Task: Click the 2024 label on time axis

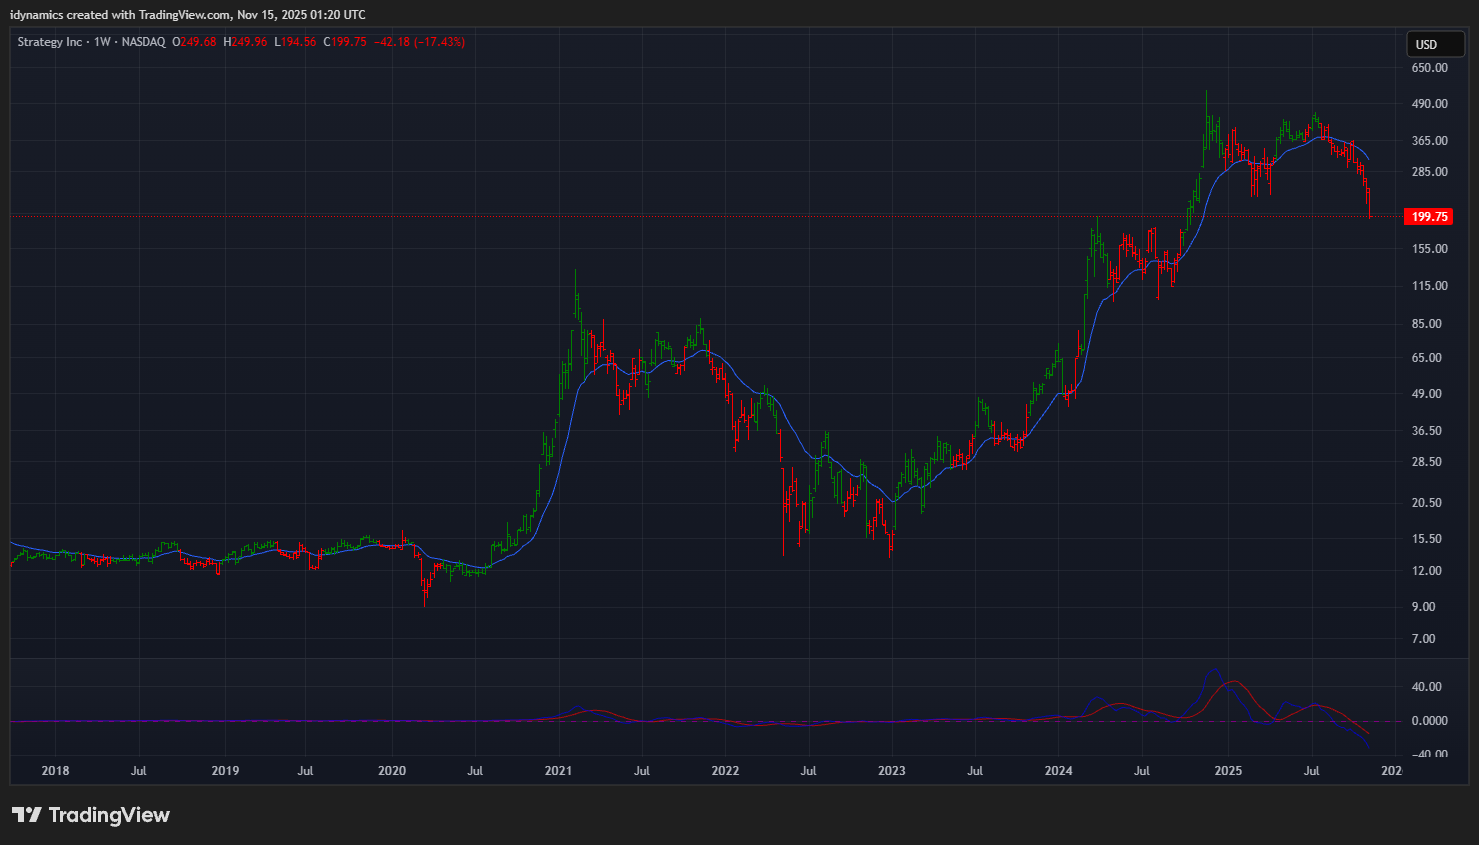Action: pyautogui.click(x=1058, y=771)
